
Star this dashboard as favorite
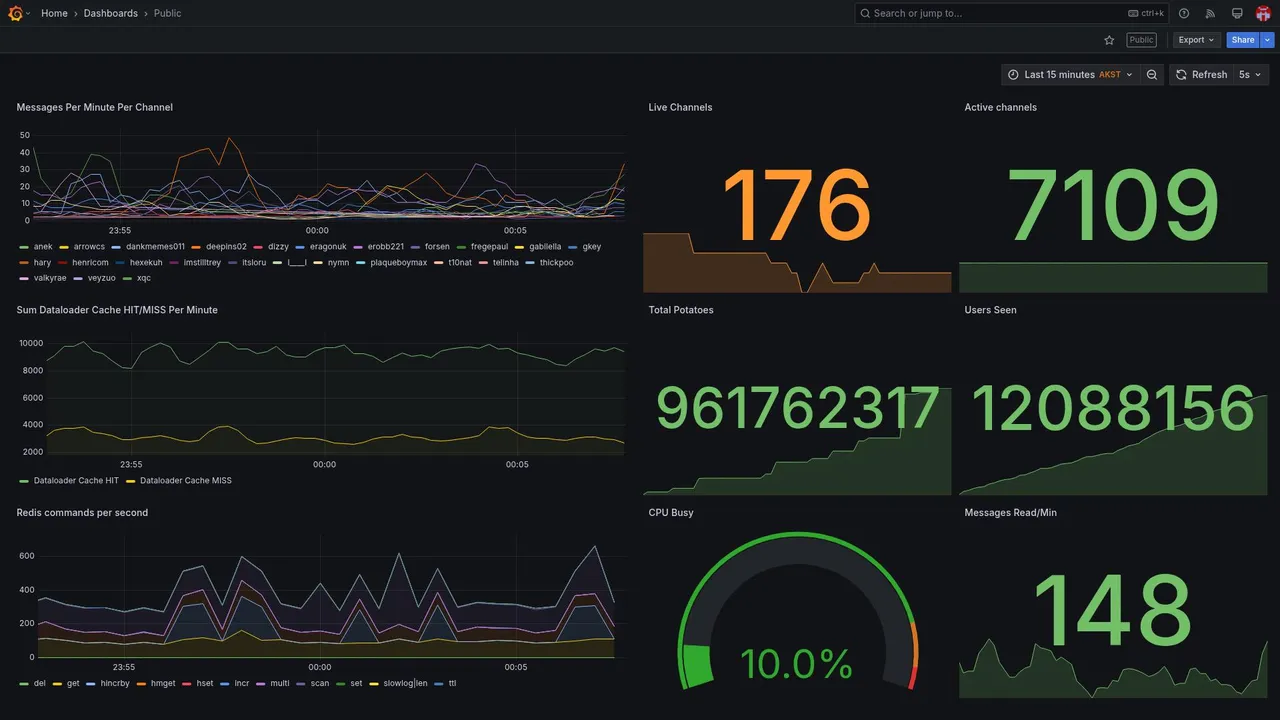pyautogui.click(x=1109, y=40)
